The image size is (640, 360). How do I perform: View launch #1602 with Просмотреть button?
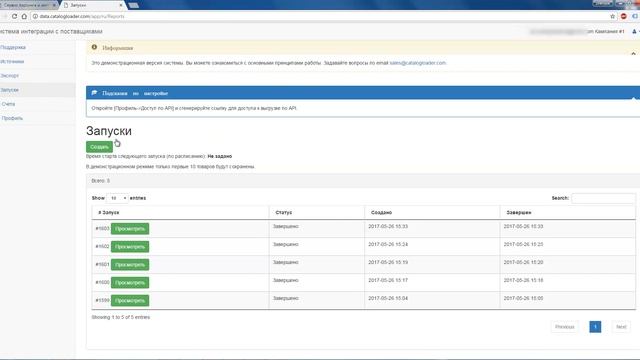(130, 247)
